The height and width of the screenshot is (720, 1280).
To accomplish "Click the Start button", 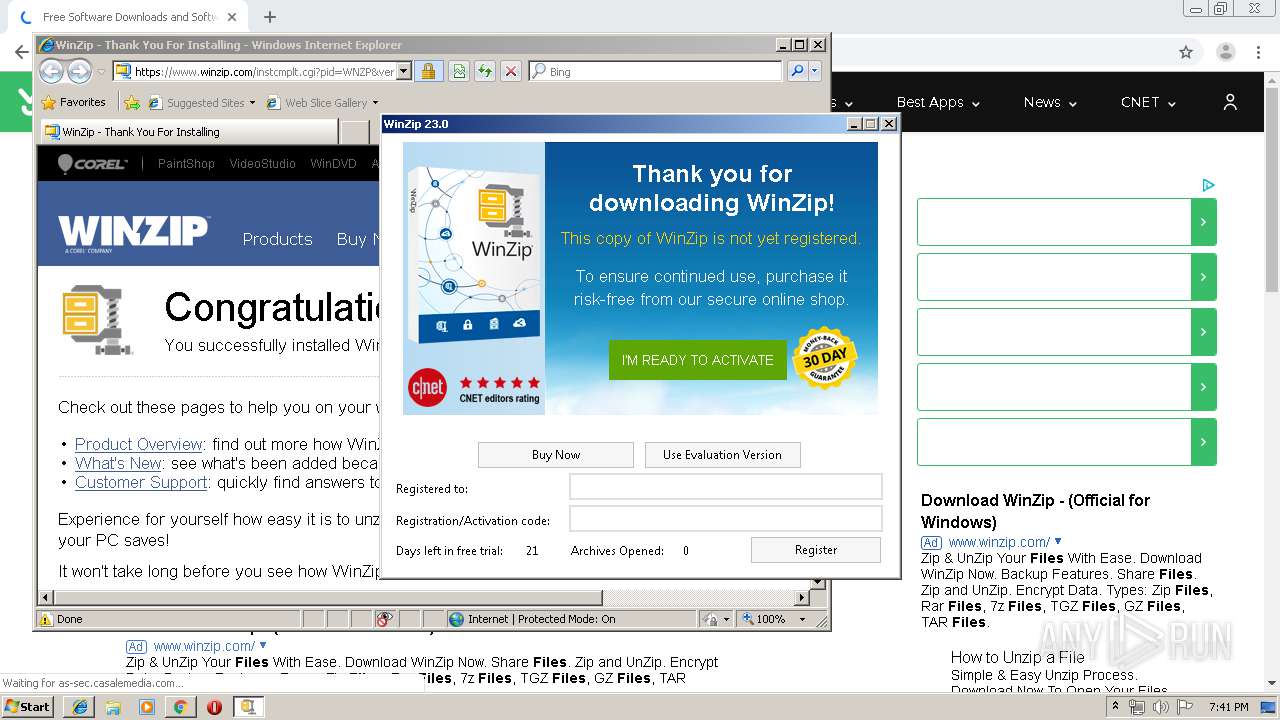I will click(x=28, y=707).
